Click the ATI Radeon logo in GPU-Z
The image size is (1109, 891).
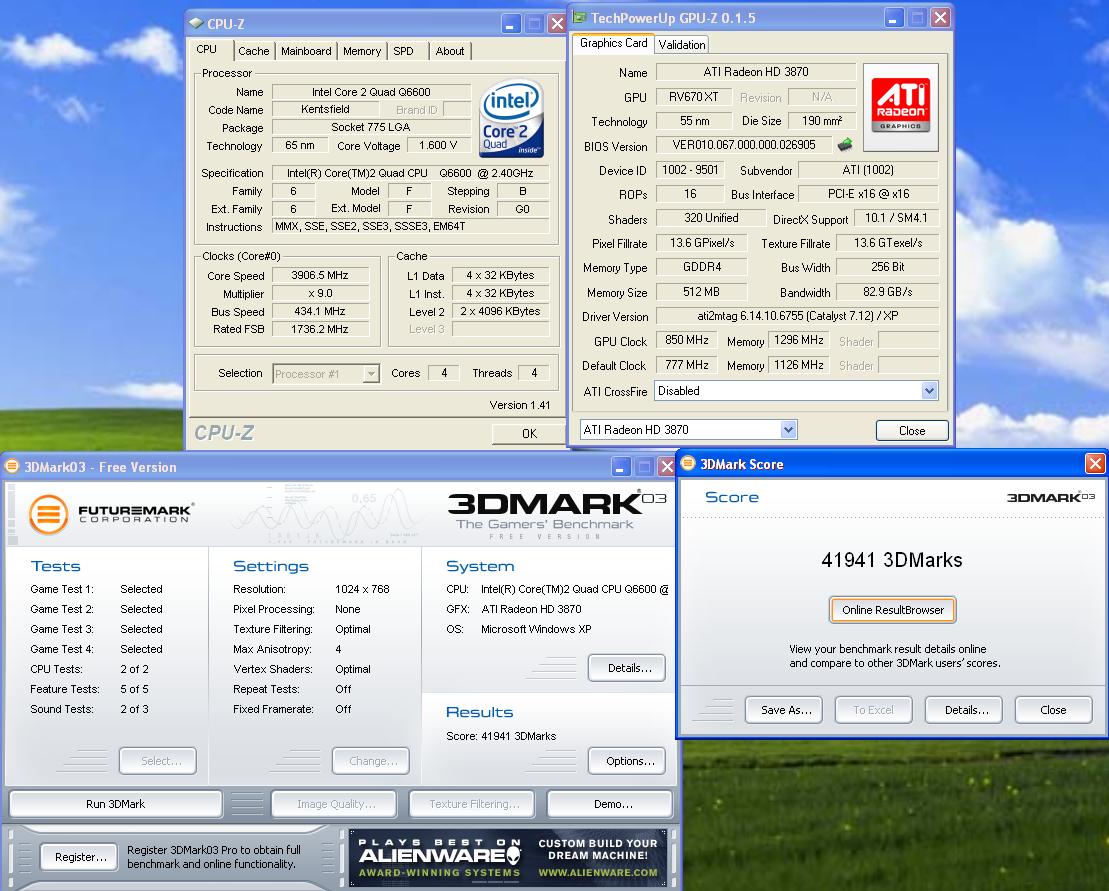click(900, 106)
